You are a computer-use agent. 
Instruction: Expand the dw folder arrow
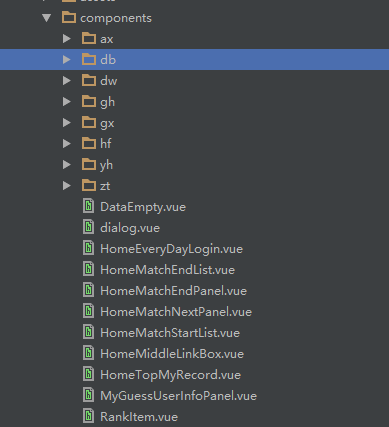(x=67, y=81)
